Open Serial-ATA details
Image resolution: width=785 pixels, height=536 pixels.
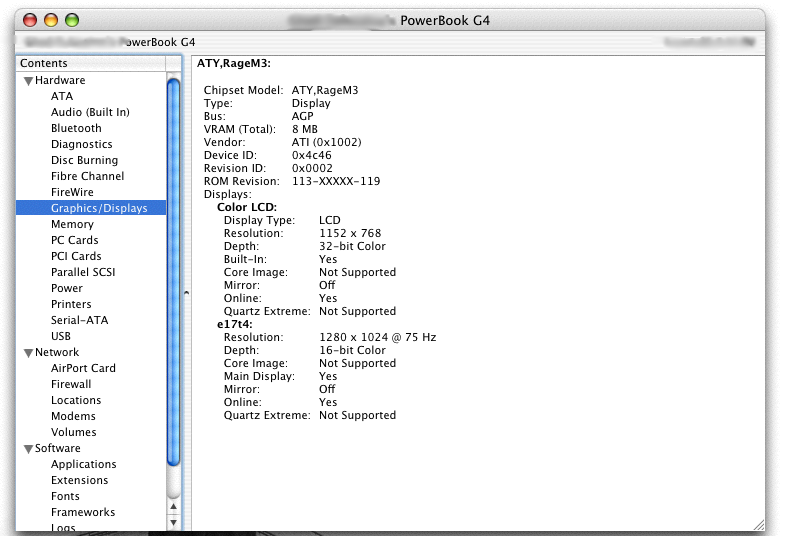click(x=80, y=320)
